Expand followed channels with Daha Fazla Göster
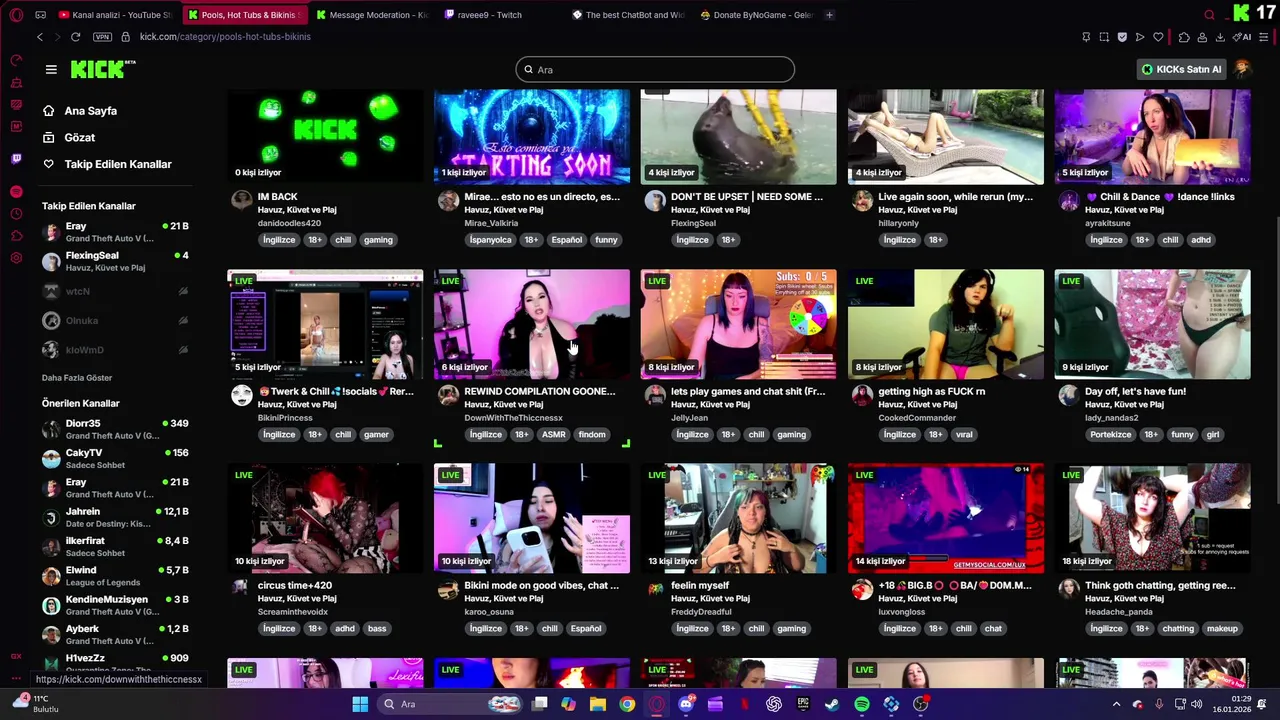The height and width of the screenshot is (720, 1280). [x=77, y=378]
